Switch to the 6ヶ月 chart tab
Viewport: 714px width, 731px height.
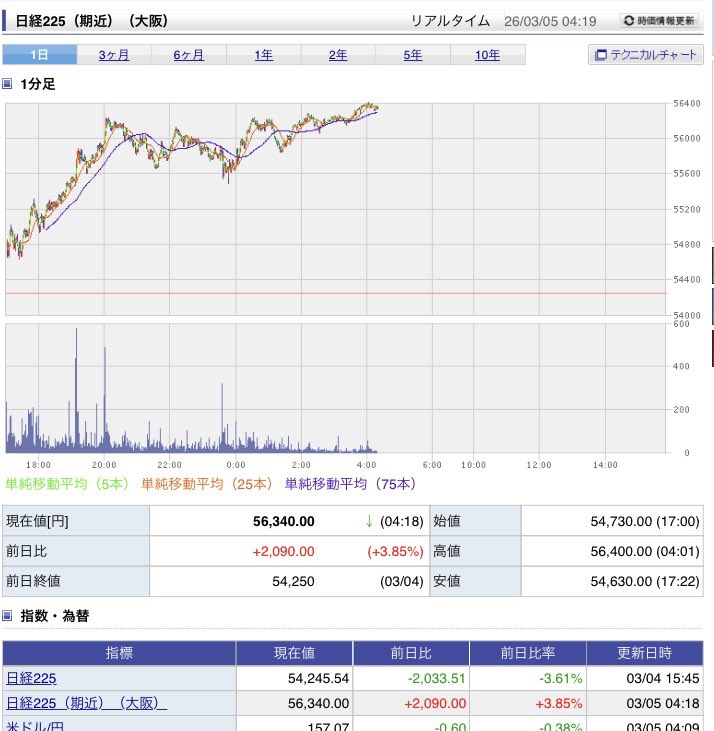(x=189, y=55)
